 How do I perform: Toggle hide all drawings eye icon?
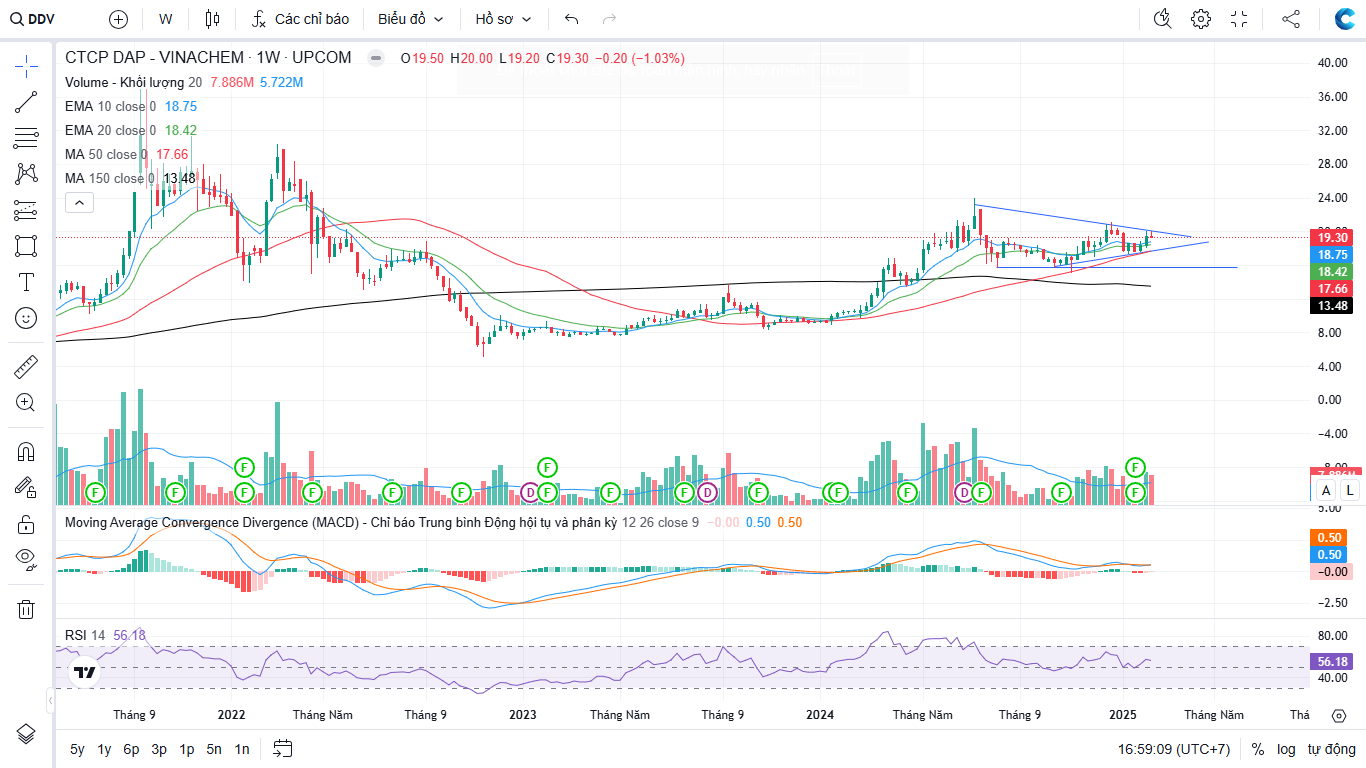(x=26, y=558)
